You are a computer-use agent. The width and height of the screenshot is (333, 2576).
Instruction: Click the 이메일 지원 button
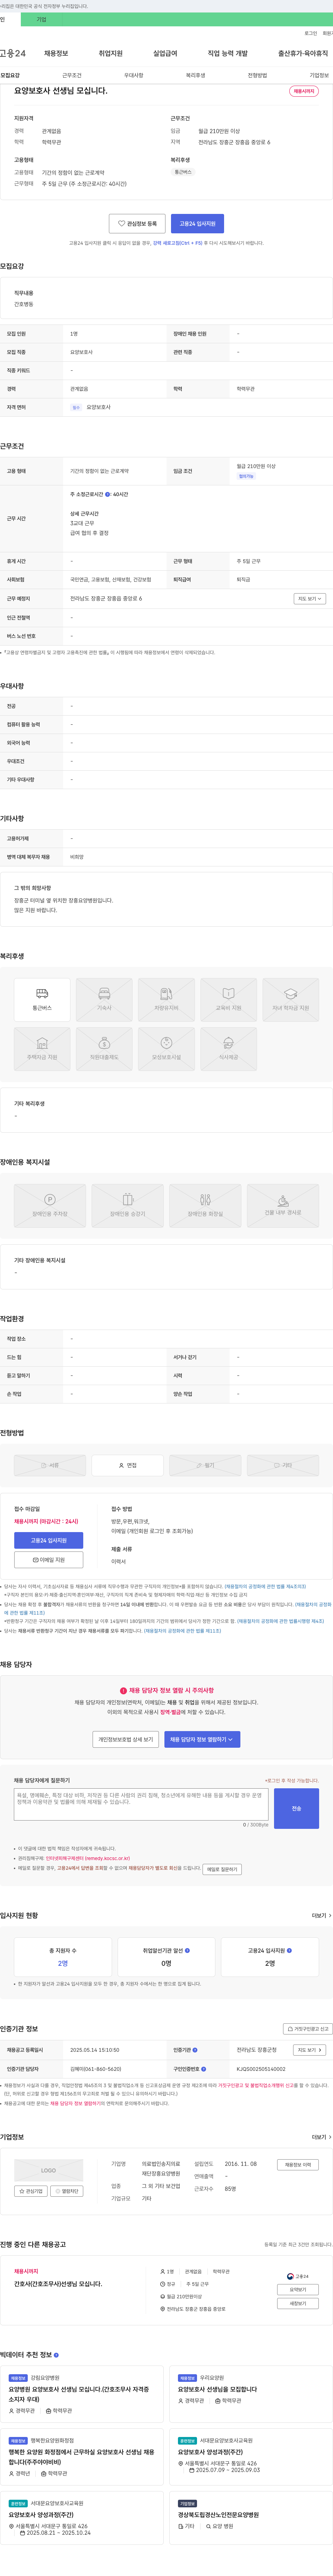coord(49,1560)
